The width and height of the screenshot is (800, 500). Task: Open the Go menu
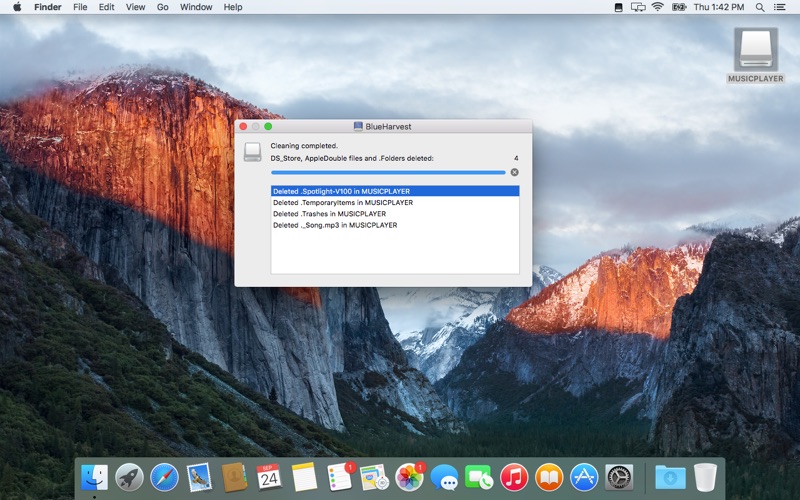tap(162, 7)
